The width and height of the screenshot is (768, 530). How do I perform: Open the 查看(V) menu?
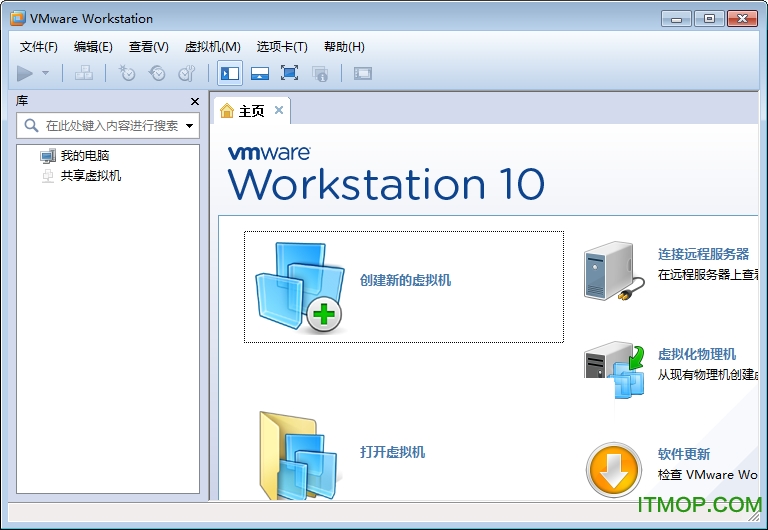(x=148, y=47)
